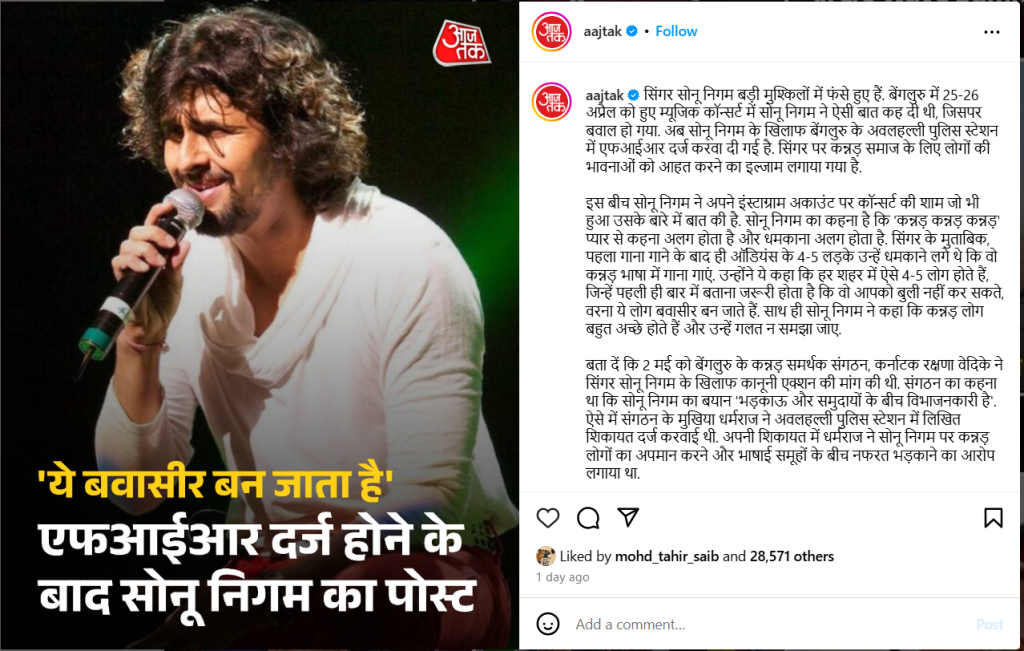Image resolution: width=1024 pixels, height=651 pixels.
Task: Open mohd_tahir_saib's profile from likes
Action: click(667, 556)
